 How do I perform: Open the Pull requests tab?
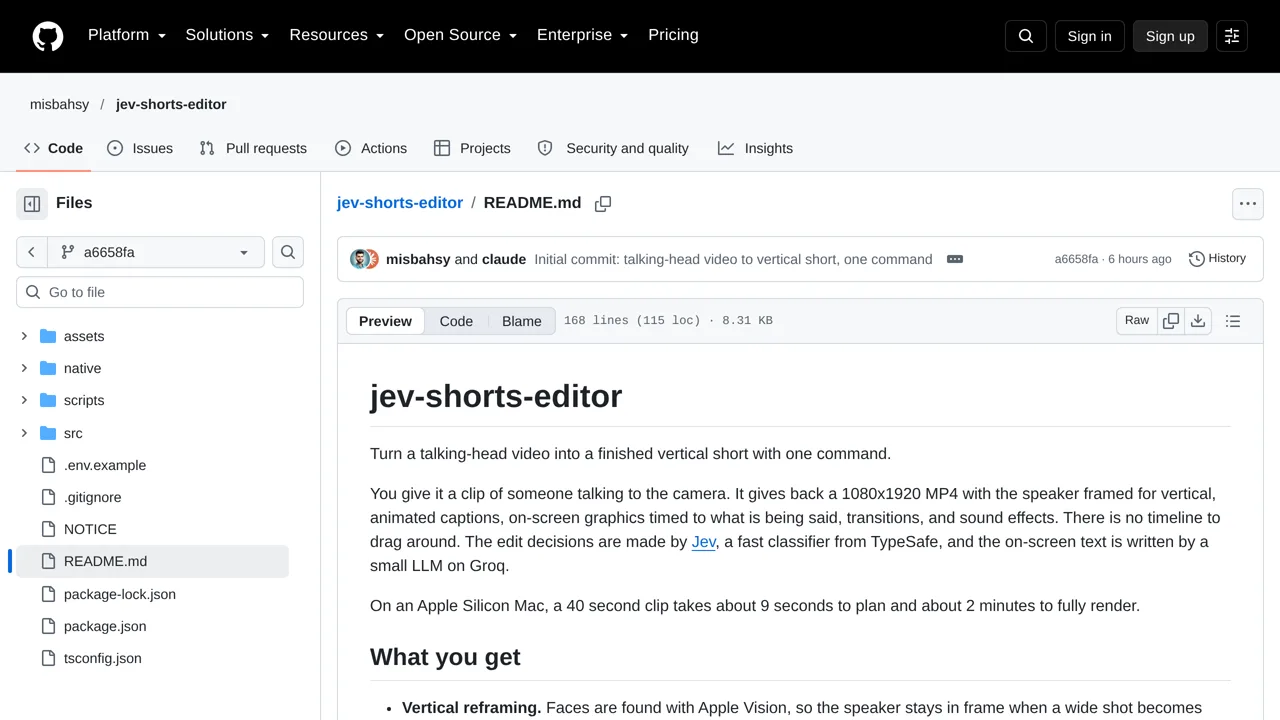pos(253,148)
